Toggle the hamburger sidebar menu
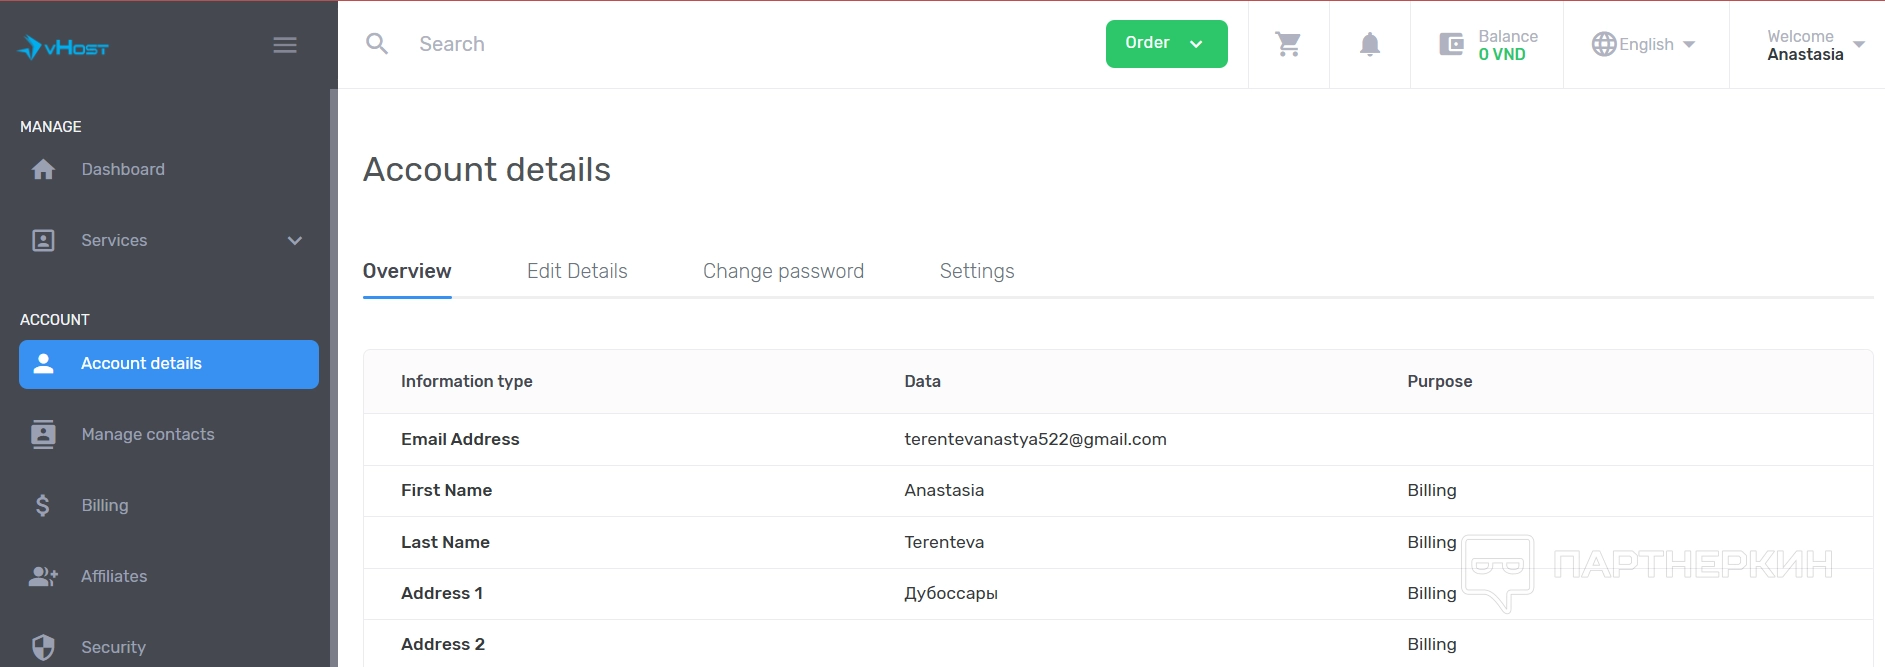This screenshot has width=1885, height=667. coord(285,45)
